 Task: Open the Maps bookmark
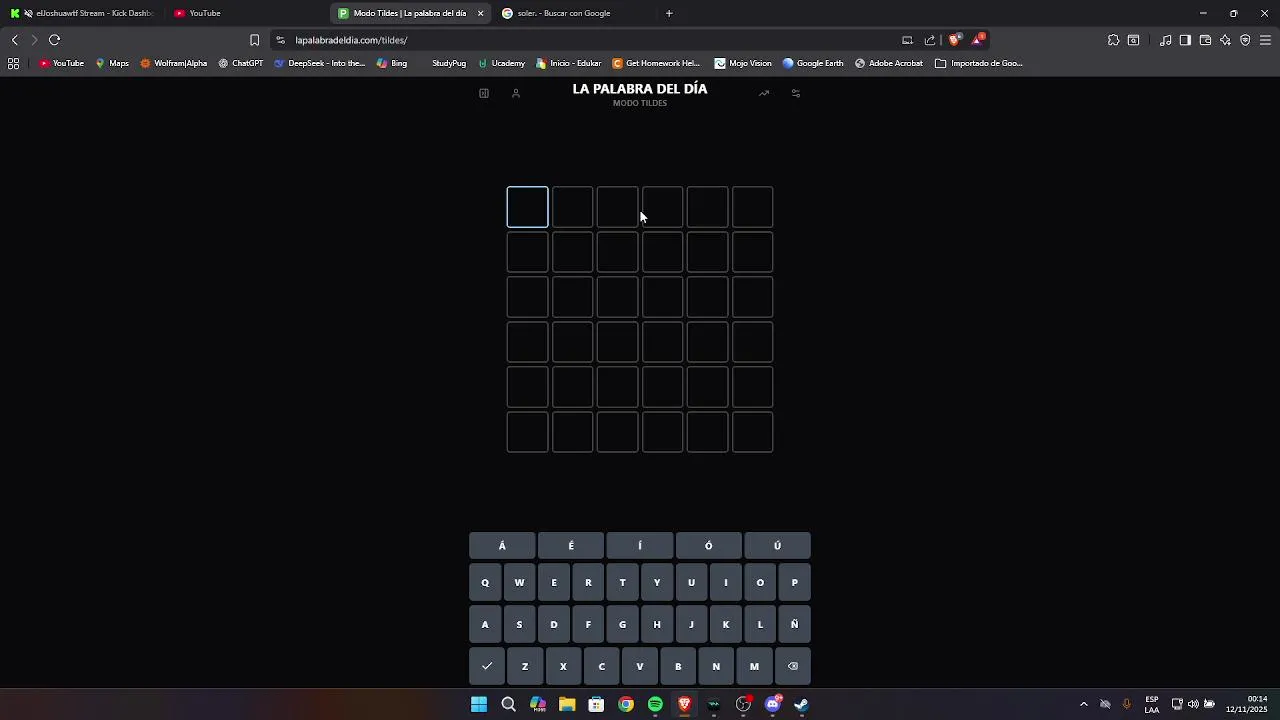(x=112, y=63)
